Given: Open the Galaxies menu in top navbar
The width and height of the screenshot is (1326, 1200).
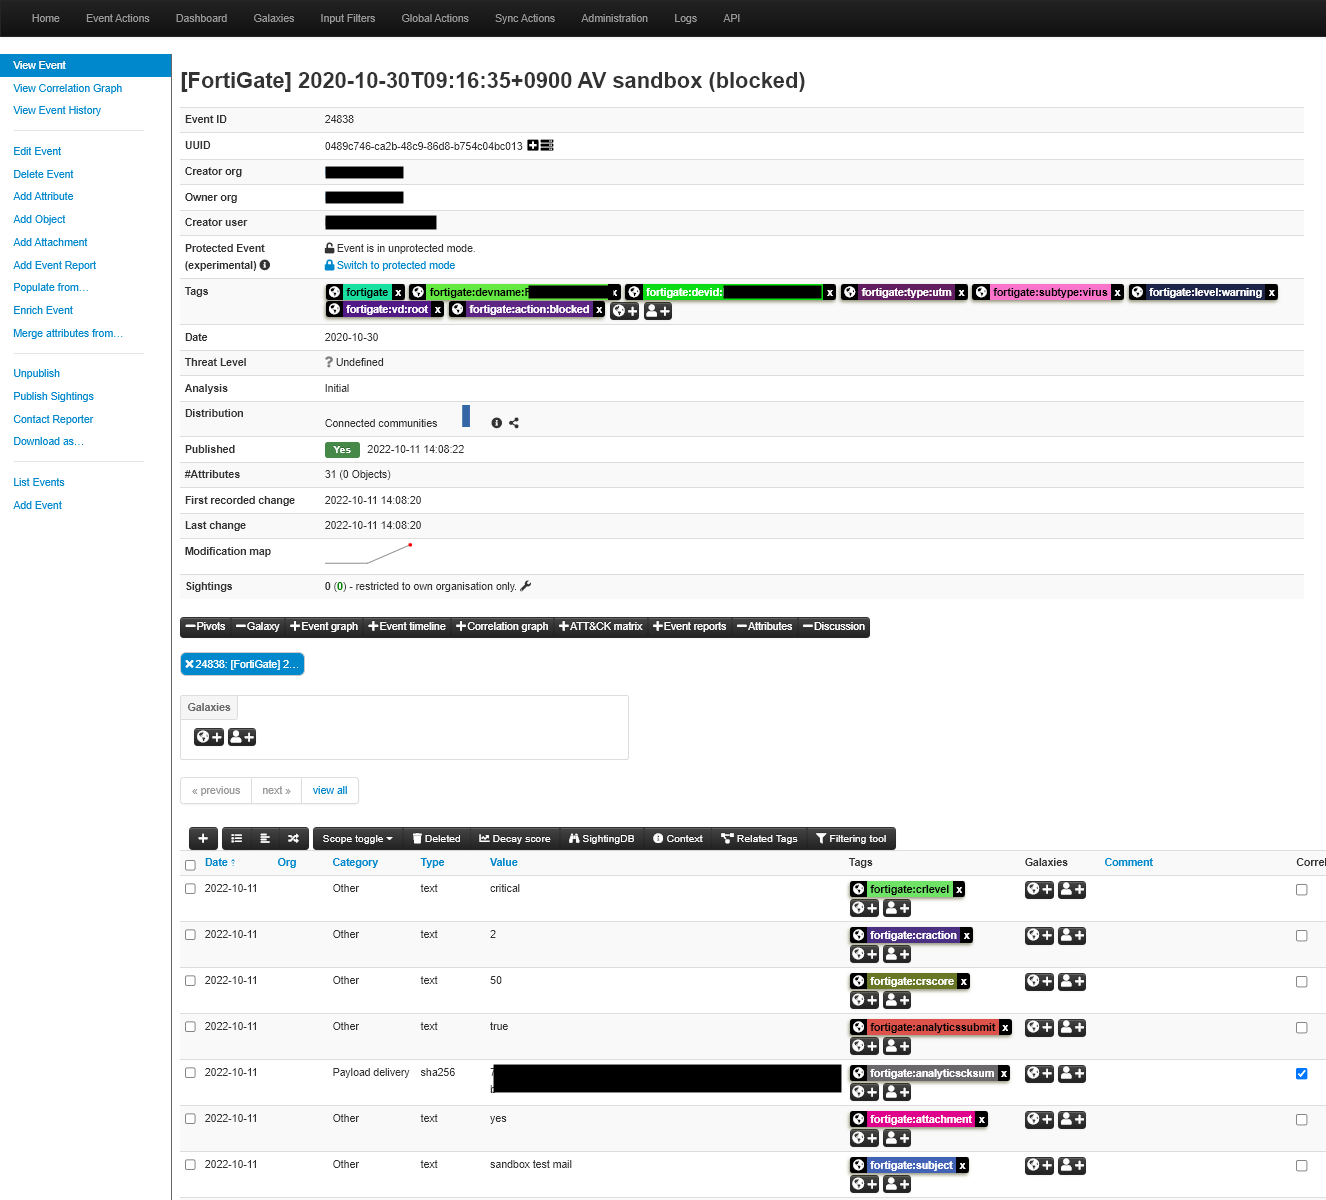Looking at the screenshot, I should pyautogui.click(x=274, y=18).
